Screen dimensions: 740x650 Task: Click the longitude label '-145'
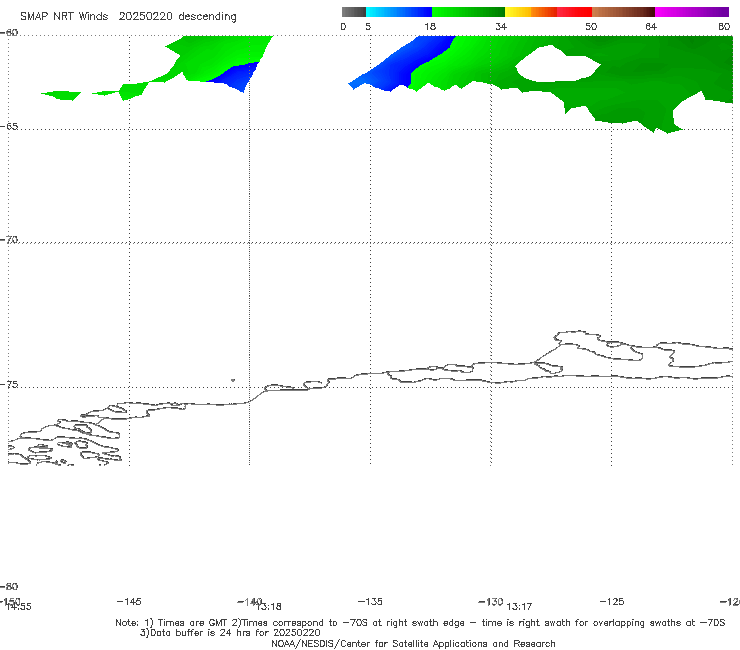129,601
